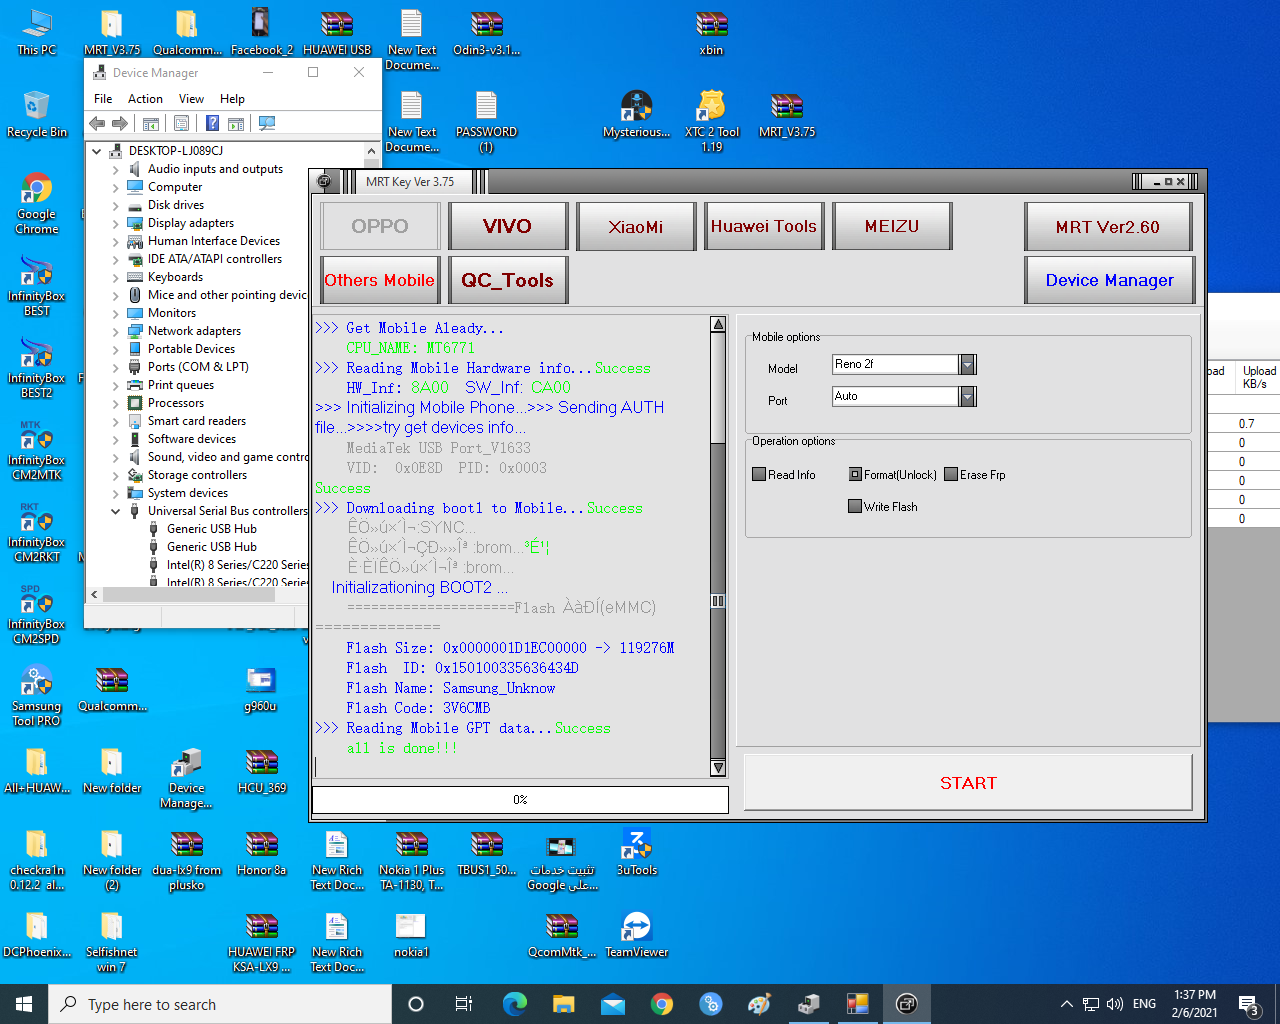The image size is (1280, 1024).
Task: Open the This PC desktop icon
Action: (37, 32)
